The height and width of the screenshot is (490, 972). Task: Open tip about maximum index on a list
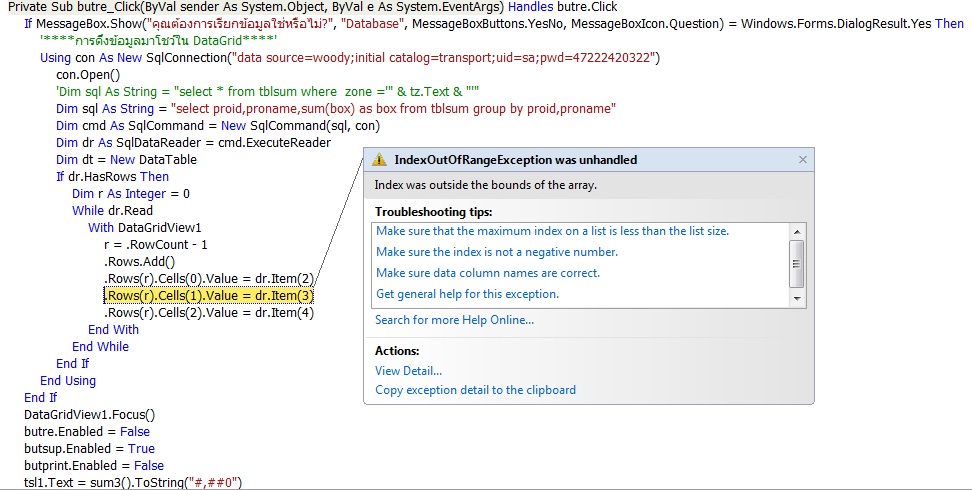[x=552, y=231]
